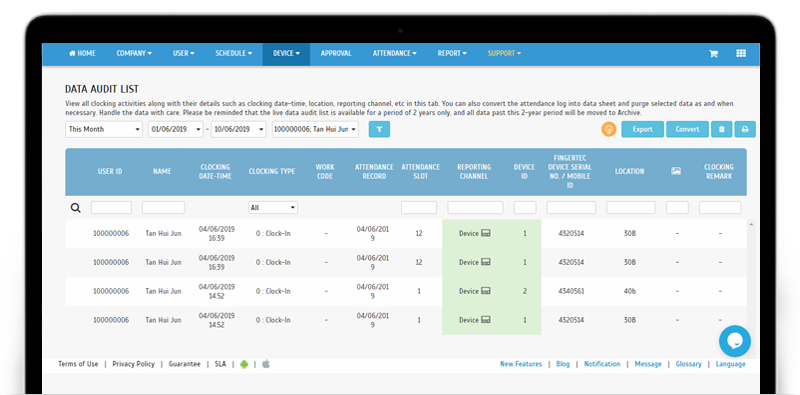
Task: Open the Guarantee link
Action: coord(185,364)
